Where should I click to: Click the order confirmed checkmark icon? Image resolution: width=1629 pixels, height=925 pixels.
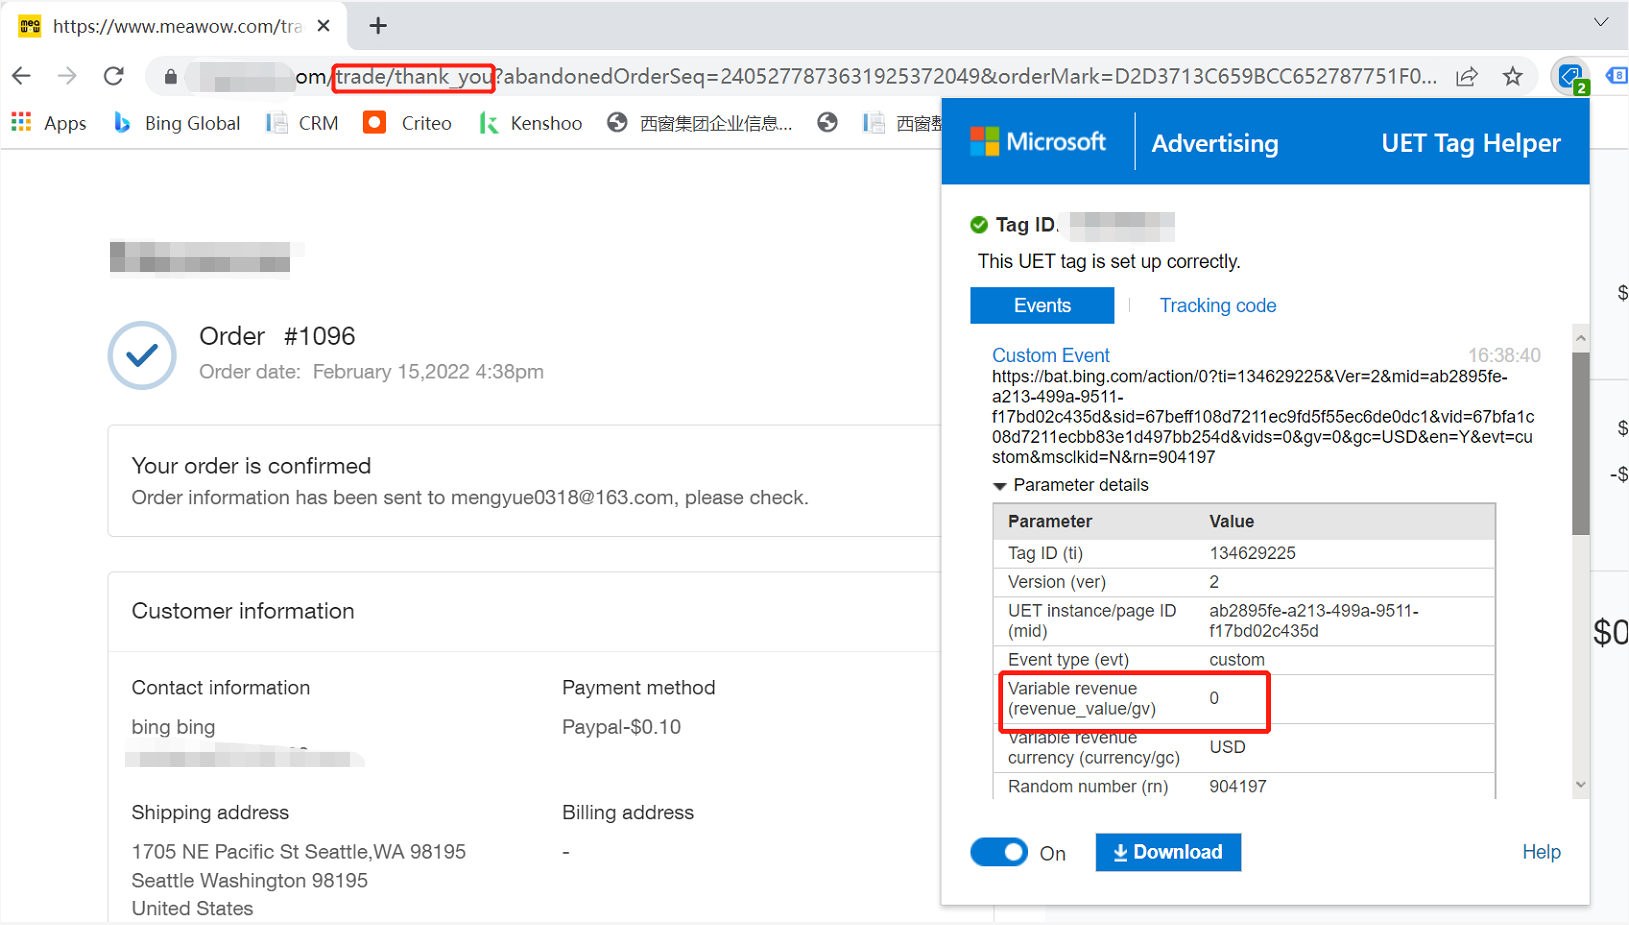tap(142, 355)
